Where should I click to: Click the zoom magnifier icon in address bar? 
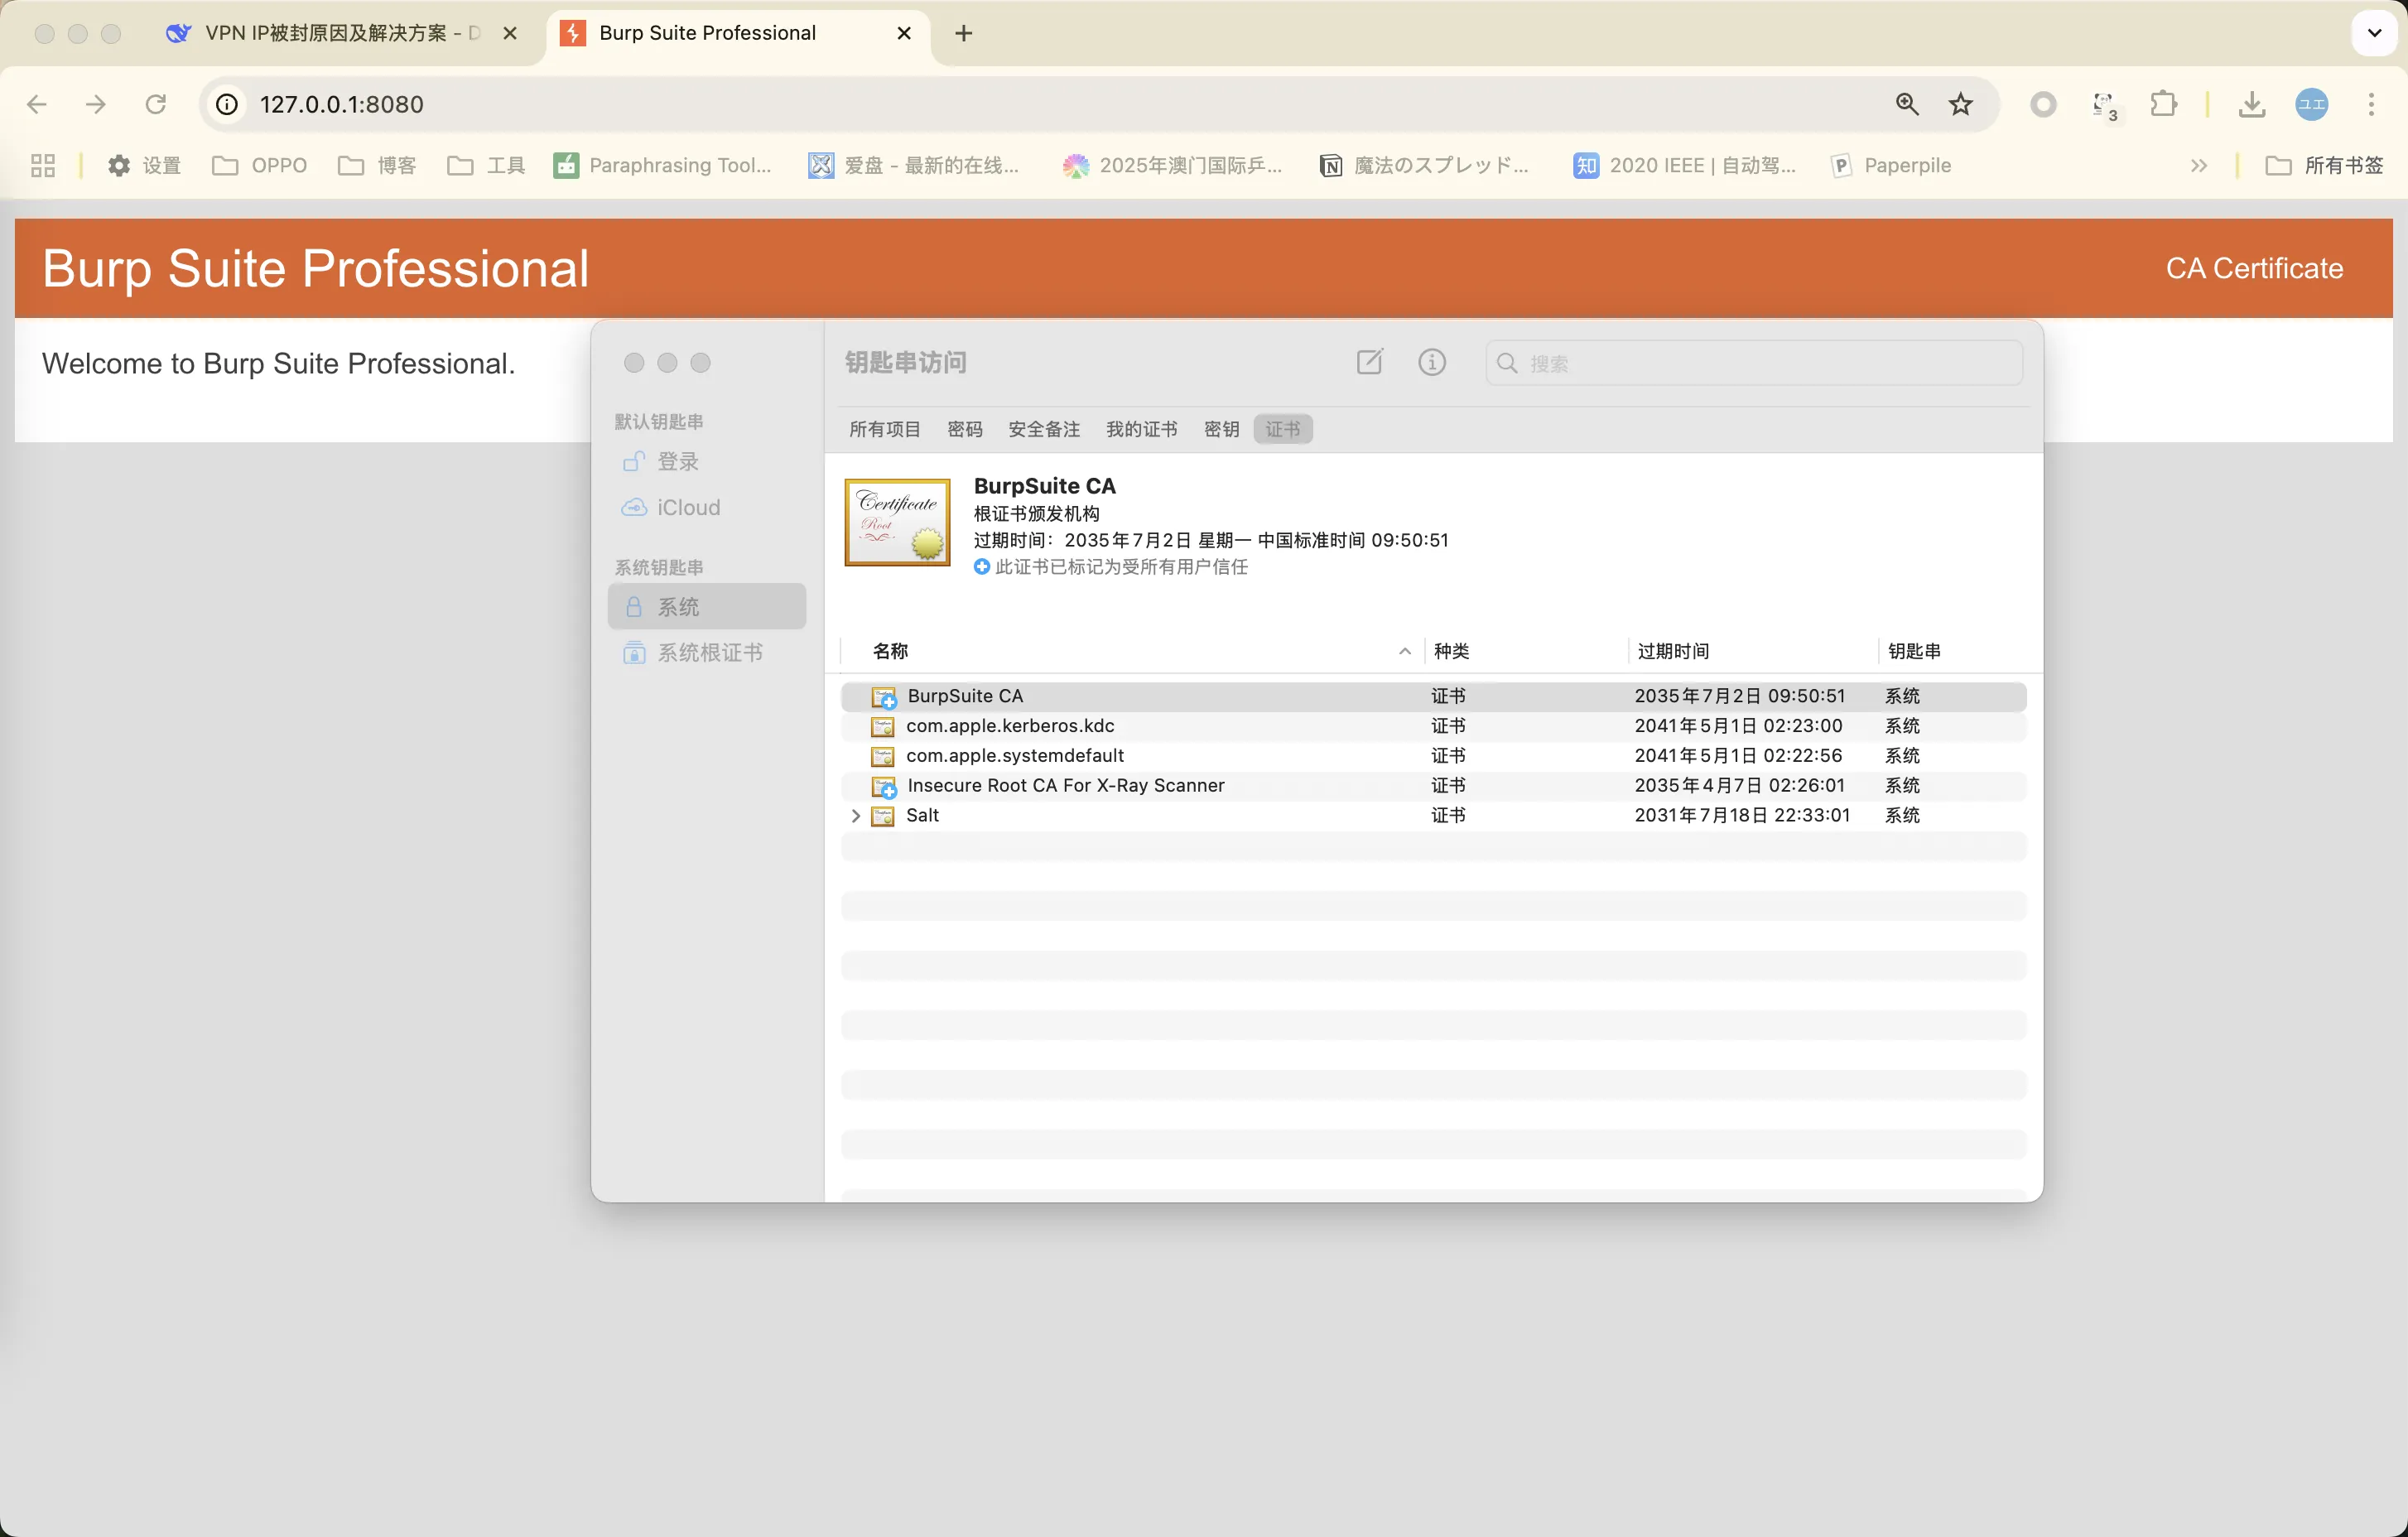click(1907, 104)
